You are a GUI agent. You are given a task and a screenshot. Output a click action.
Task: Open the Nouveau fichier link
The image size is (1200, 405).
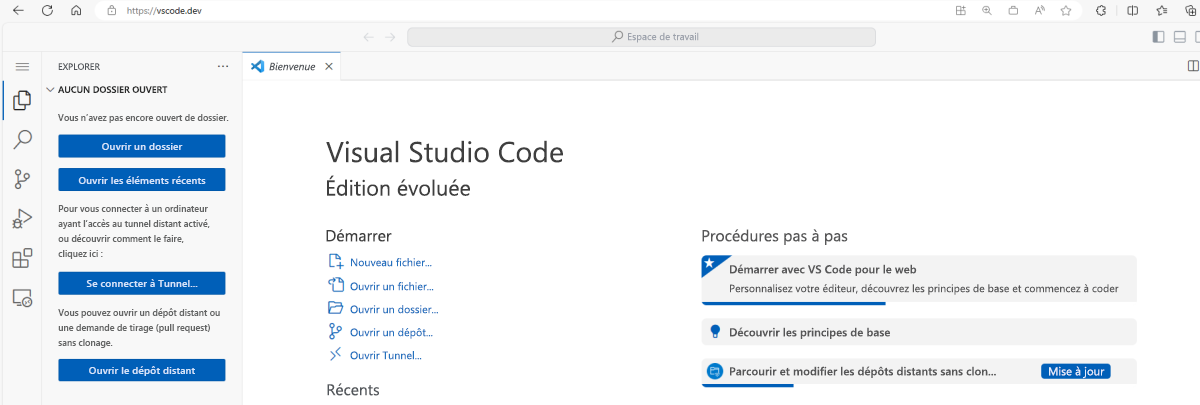391,262
